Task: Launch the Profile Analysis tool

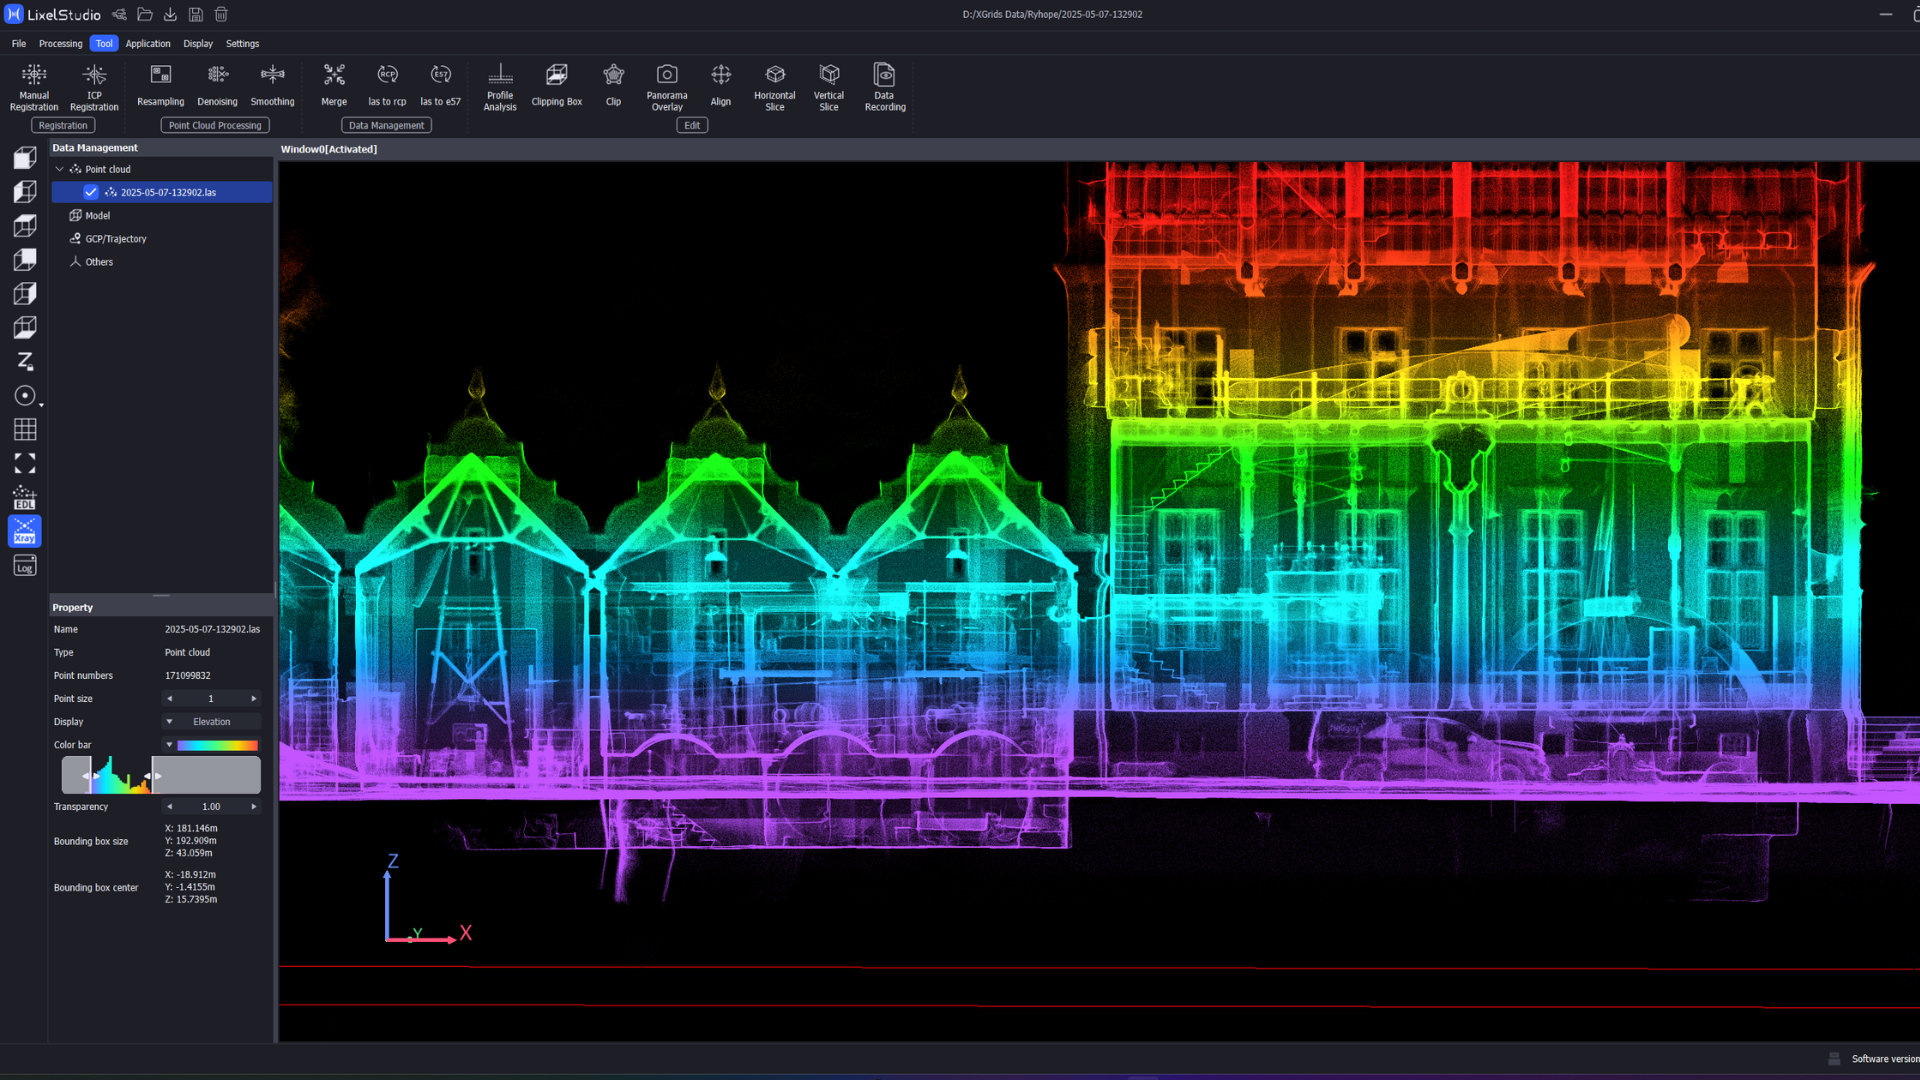Action: click(500, 85)
